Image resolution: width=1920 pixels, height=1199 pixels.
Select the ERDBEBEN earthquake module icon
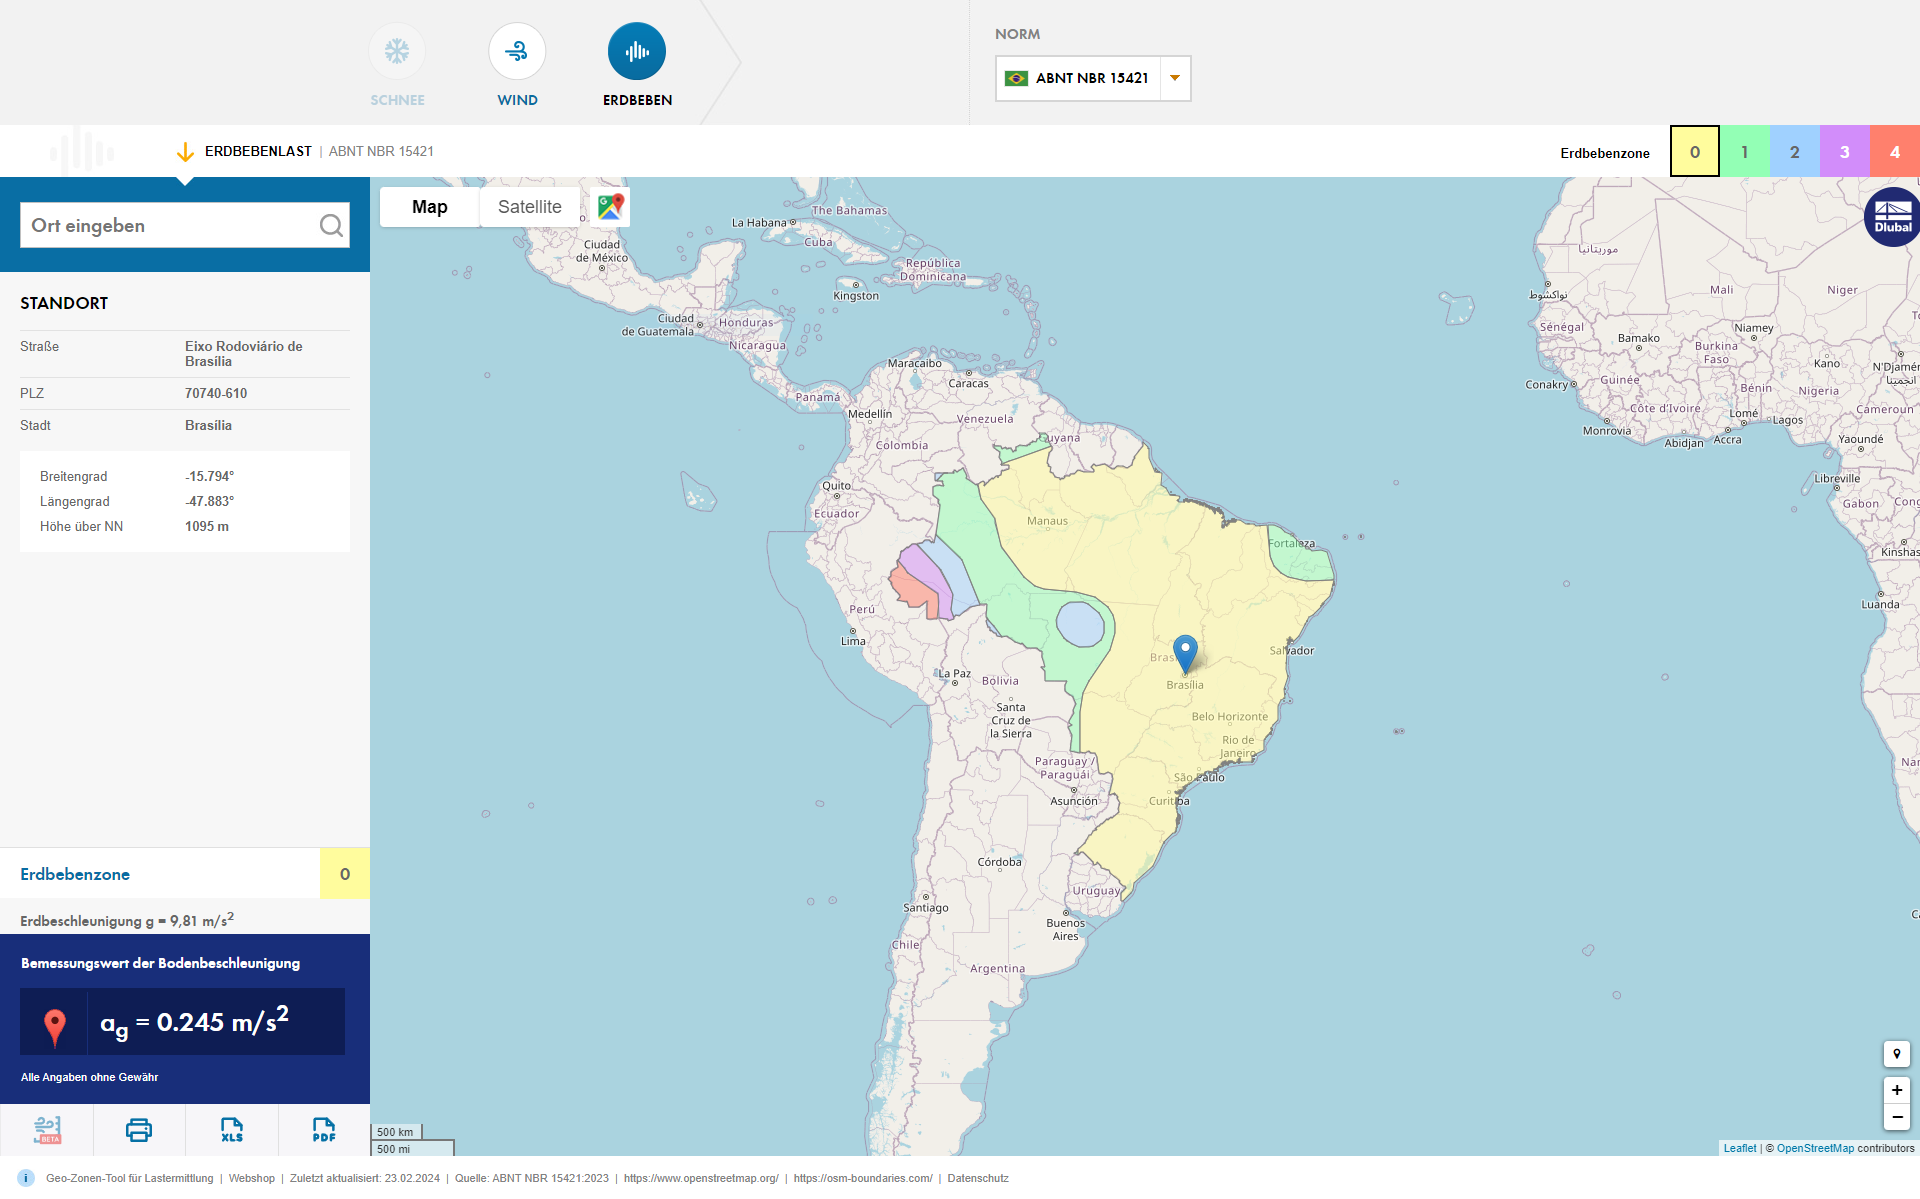636,50
